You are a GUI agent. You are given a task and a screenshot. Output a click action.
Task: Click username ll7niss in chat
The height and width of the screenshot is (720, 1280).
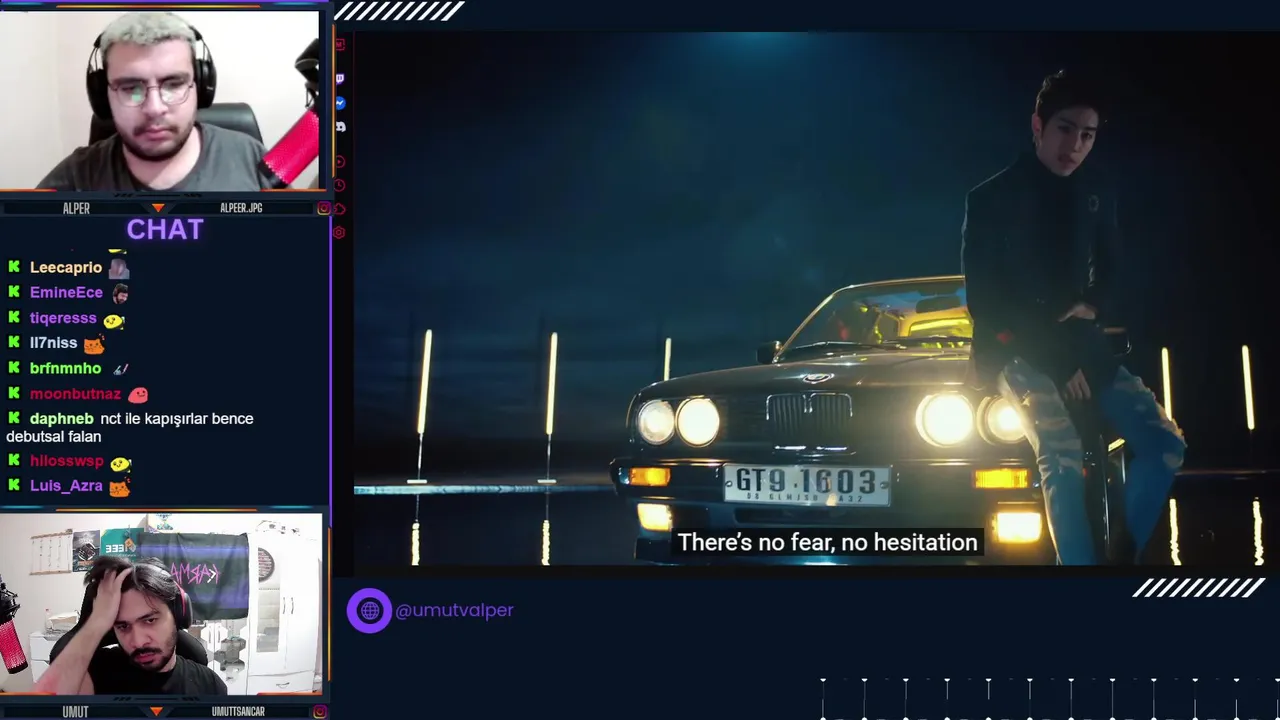[x=53, y=343]
